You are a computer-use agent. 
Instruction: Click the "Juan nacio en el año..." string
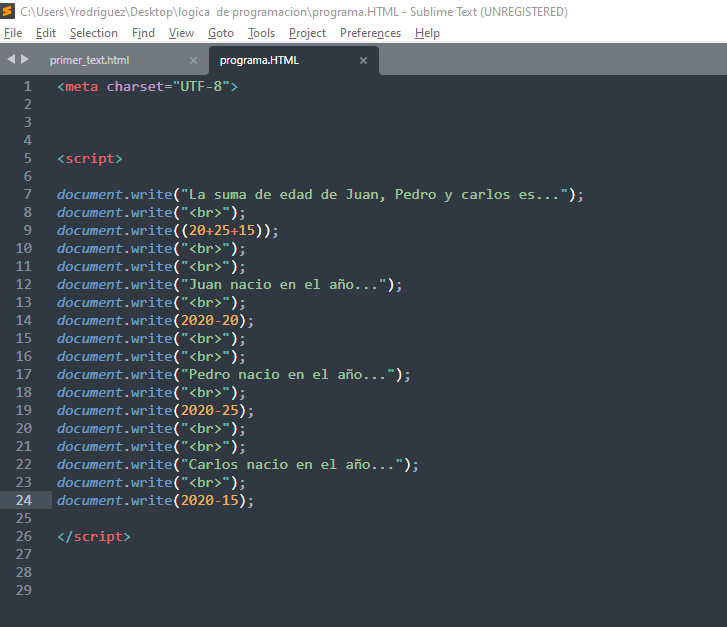(284, 284)
